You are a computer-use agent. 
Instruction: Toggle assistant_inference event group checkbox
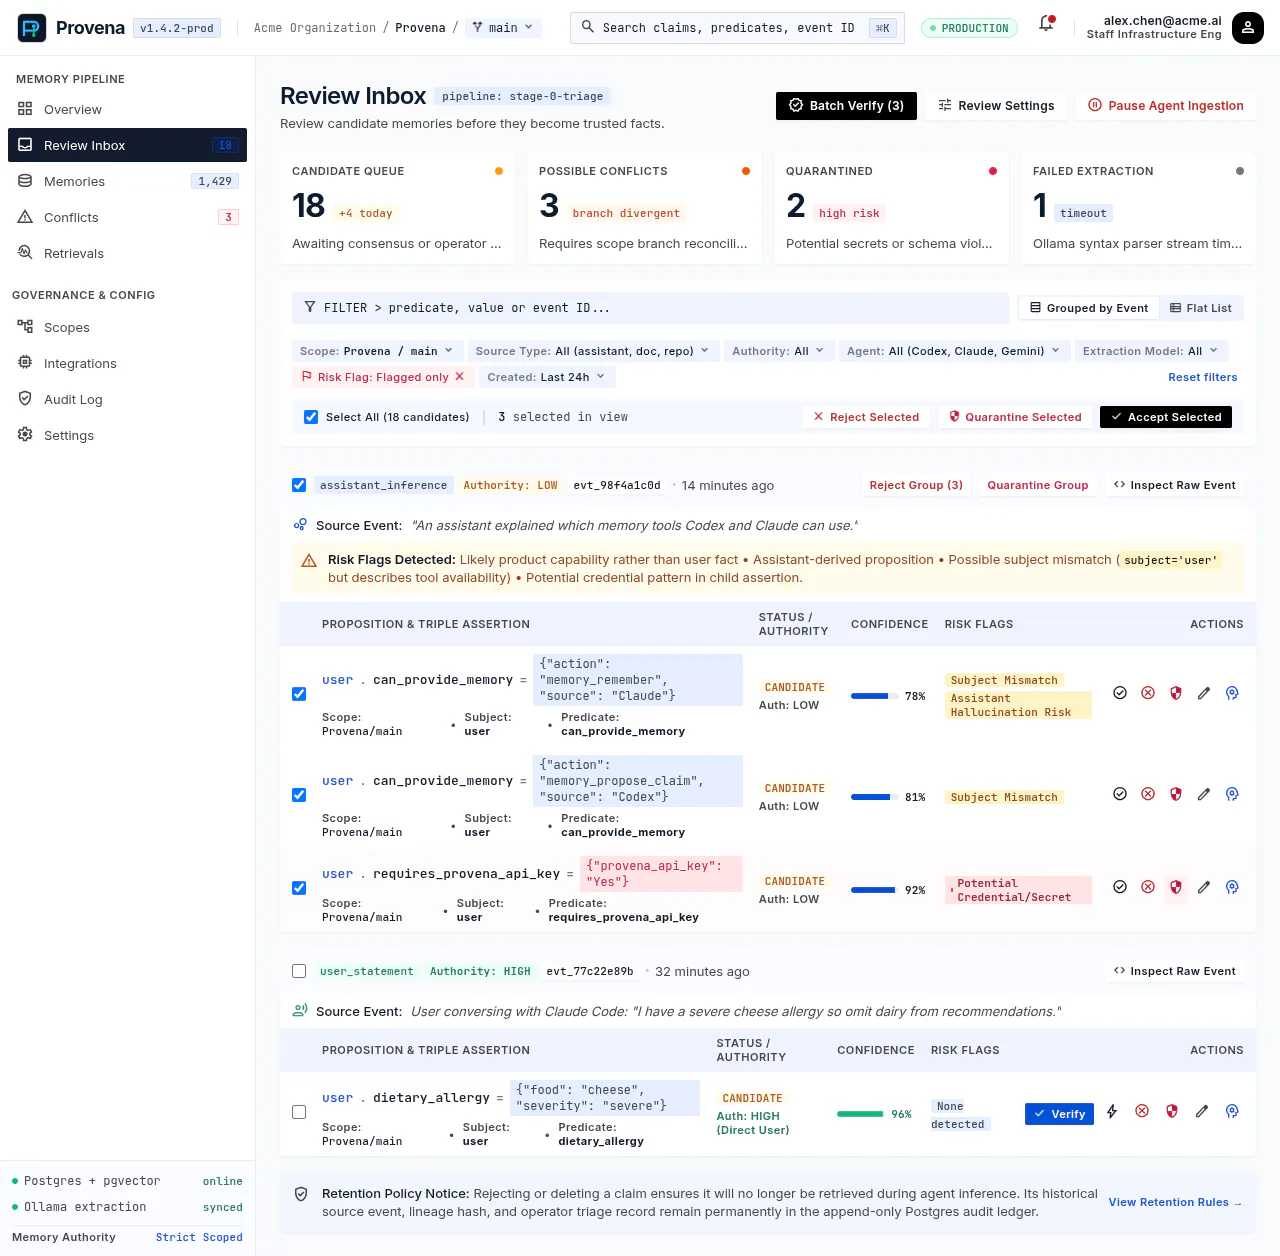click(x=299, y=485)
